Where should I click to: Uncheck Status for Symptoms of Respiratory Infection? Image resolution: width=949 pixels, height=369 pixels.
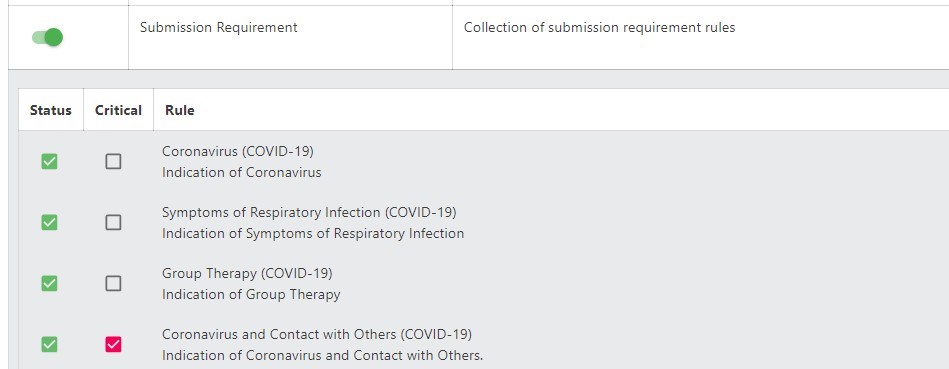click(50, 223)
